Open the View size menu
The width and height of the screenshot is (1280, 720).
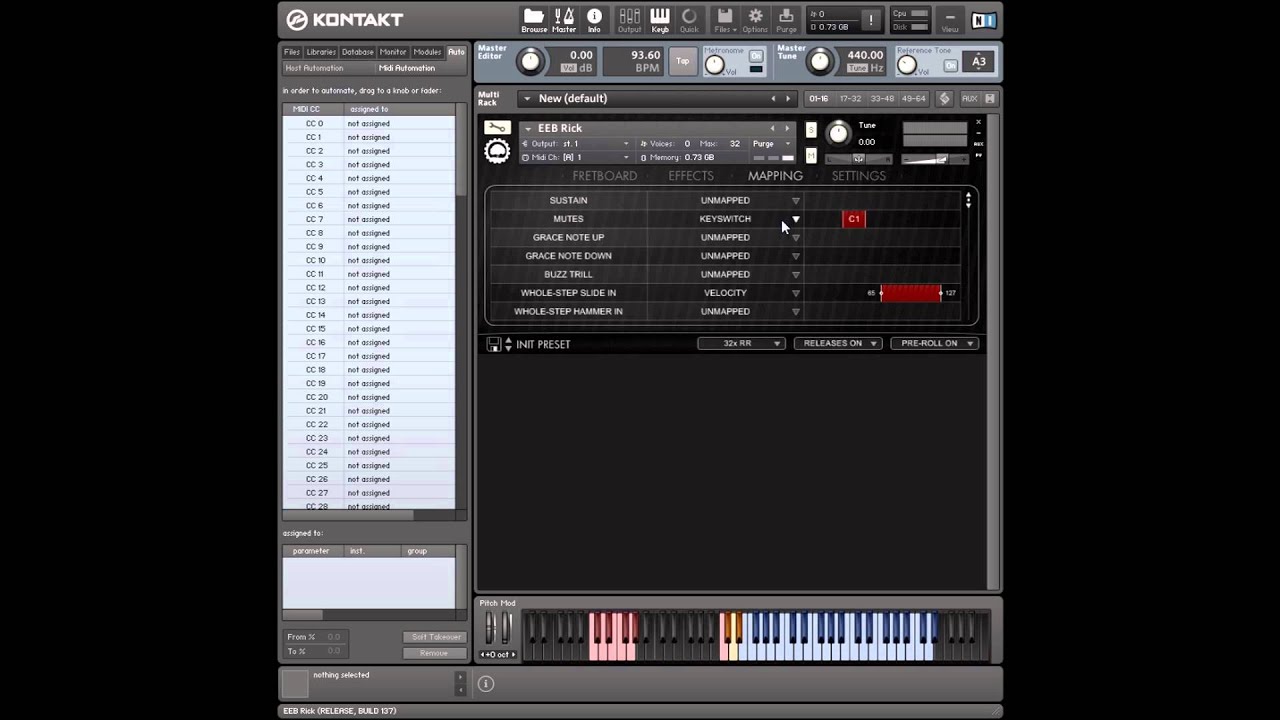(x=950, y=20)
